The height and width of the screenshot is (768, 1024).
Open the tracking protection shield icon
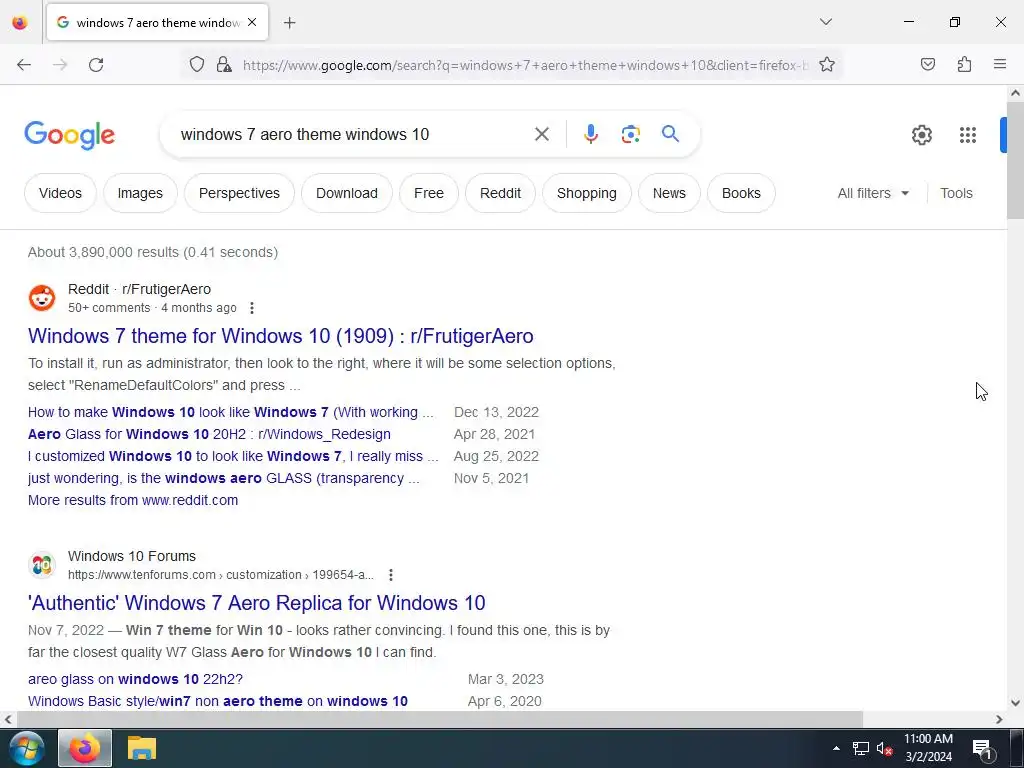point(197,65)
